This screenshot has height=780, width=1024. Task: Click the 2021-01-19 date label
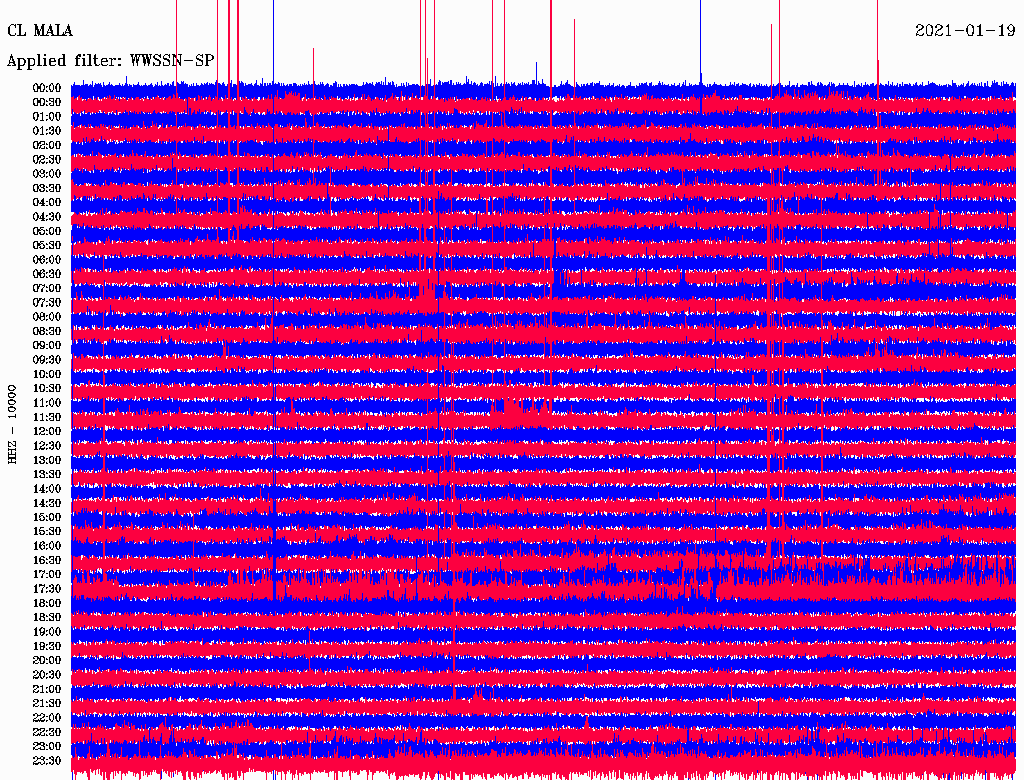(966, 31)
